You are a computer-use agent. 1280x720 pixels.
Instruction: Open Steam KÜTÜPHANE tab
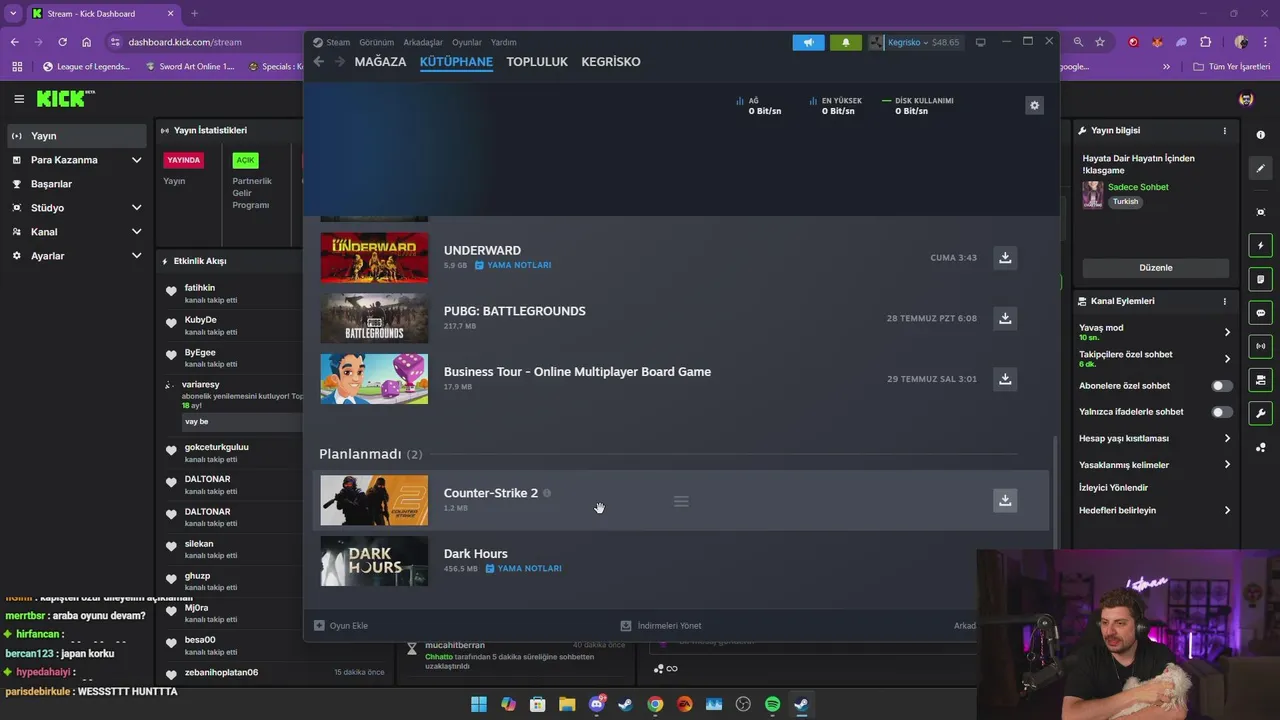(x=456, y=62)
